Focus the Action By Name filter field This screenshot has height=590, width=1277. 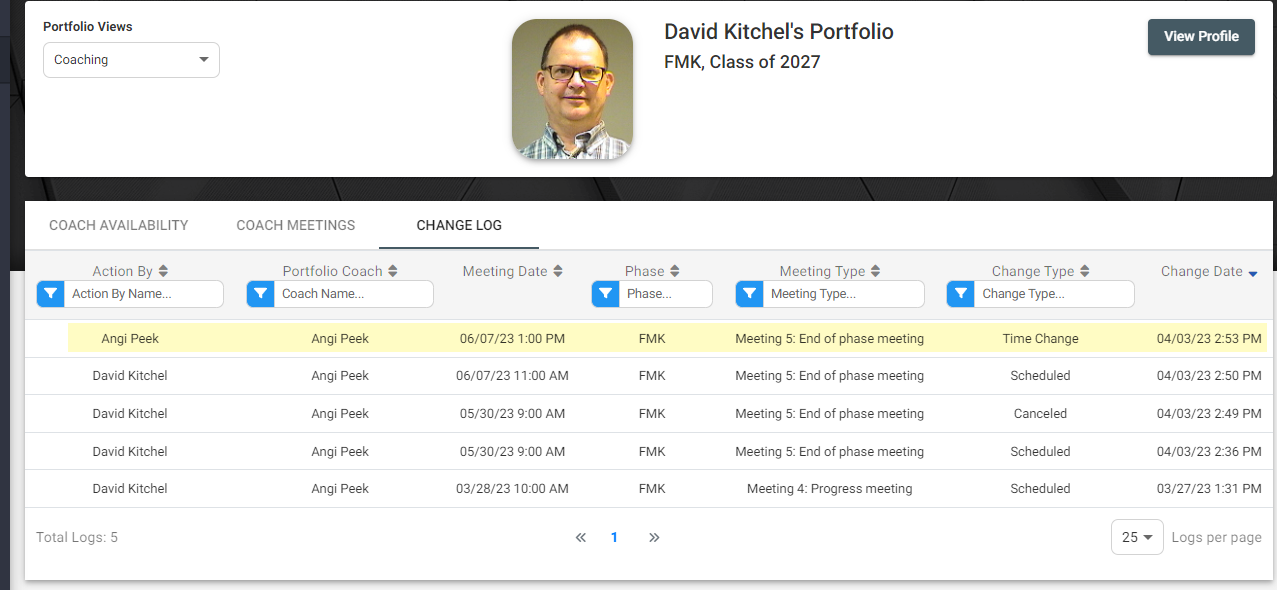tap(144, 294)
